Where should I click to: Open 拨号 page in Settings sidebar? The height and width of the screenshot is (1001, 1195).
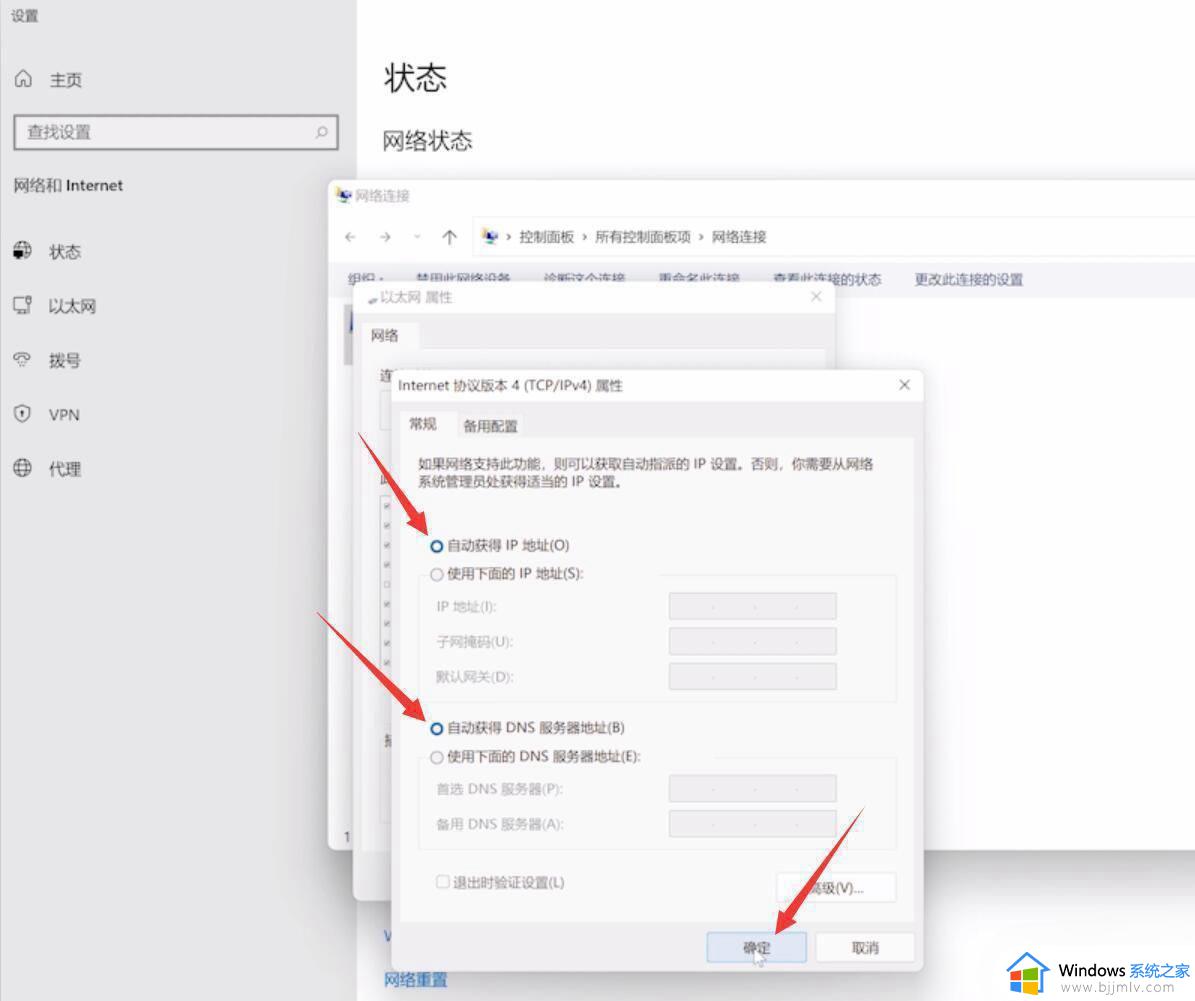point(65,360)
